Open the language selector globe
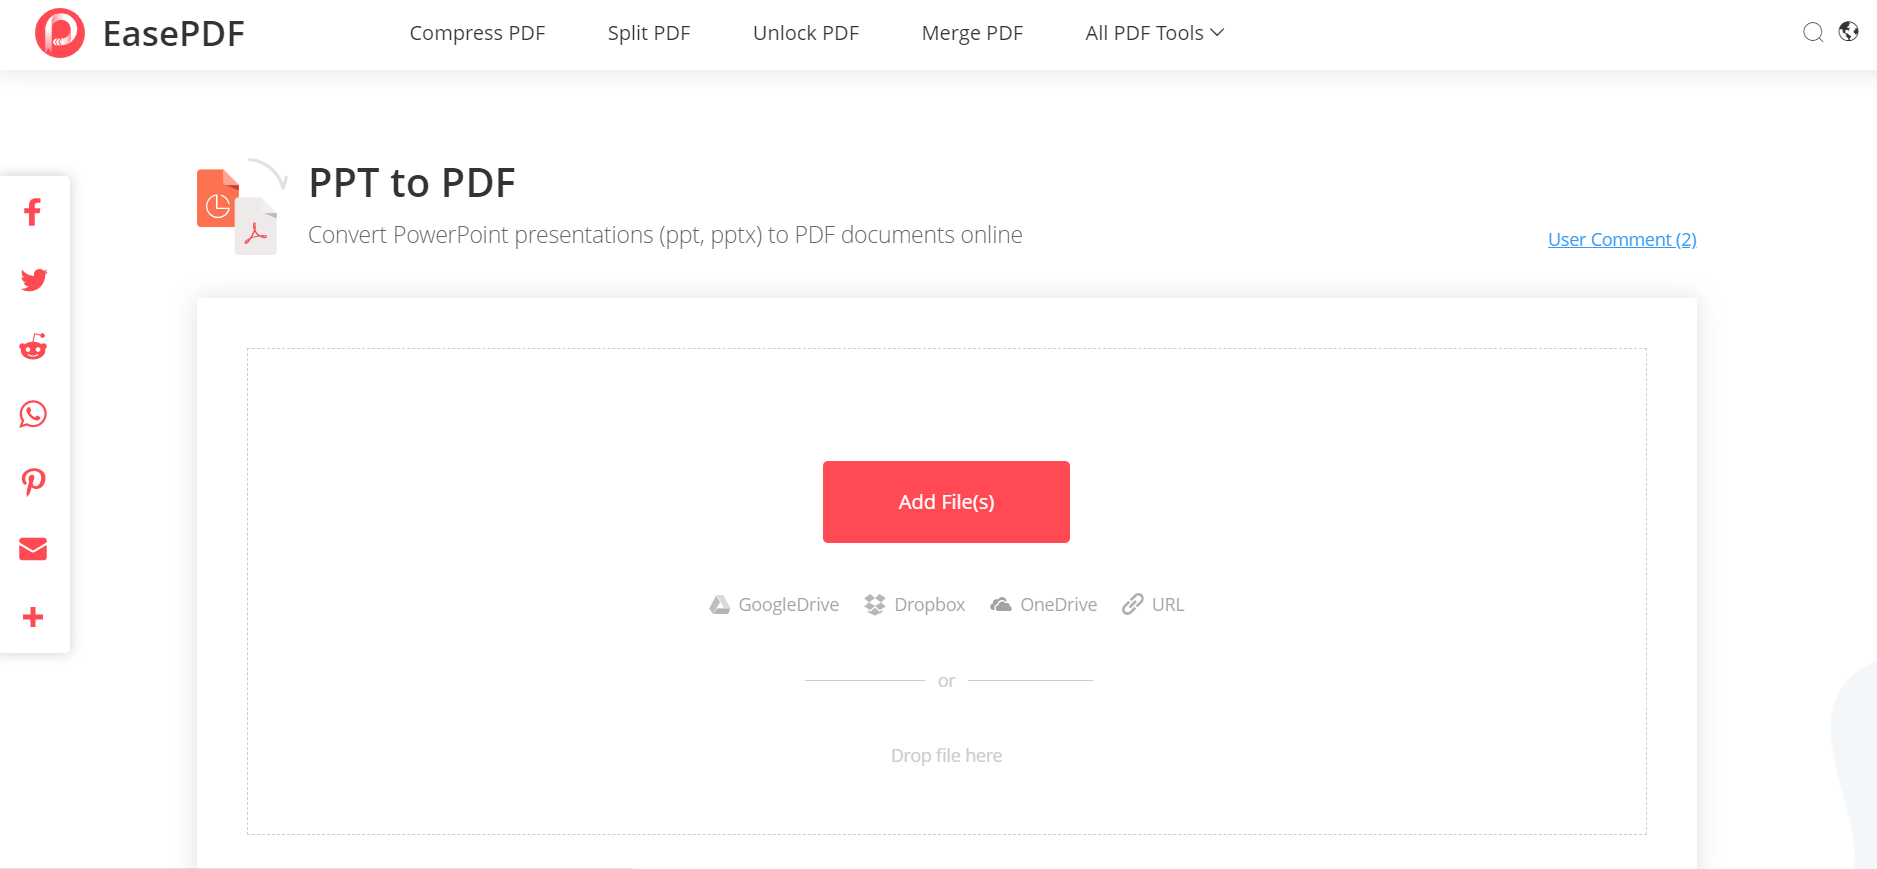 (x=1848, y=32)
